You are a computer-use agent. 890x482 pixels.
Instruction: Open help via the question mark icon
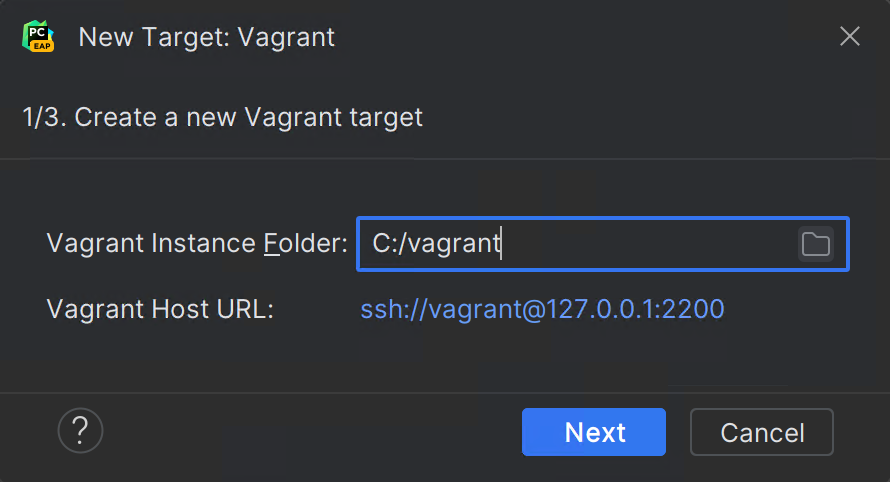coord(81,431)
